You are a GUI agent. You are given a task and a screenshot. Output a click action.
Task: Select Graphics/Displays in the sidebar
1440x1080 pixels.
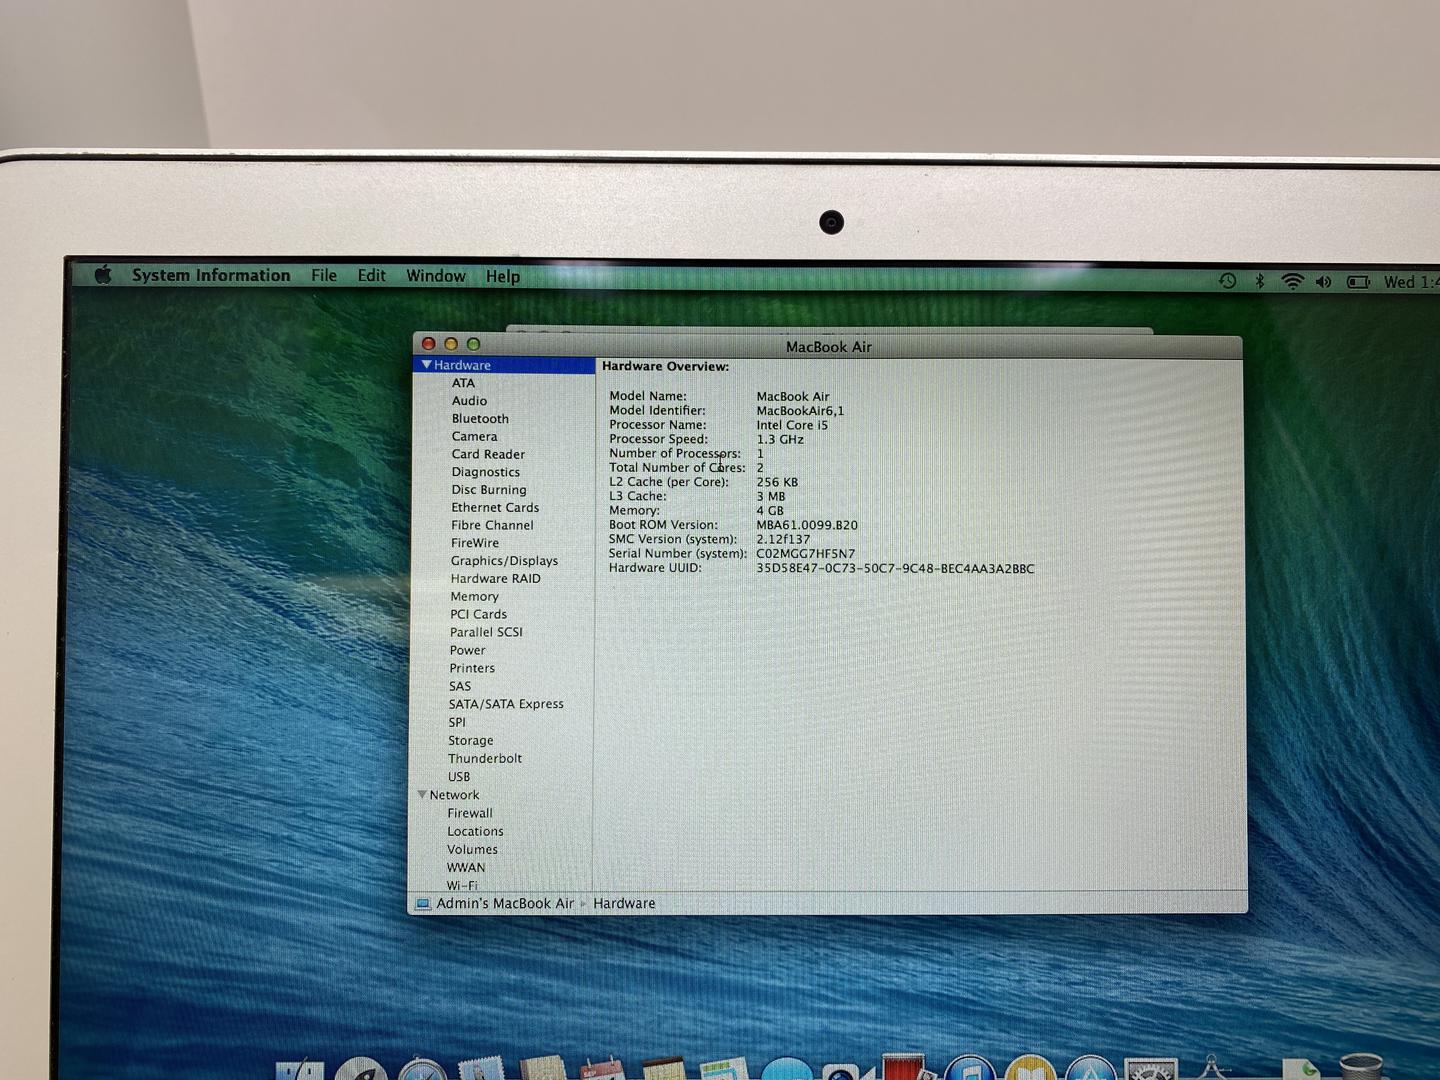click(x=504, y=561)
